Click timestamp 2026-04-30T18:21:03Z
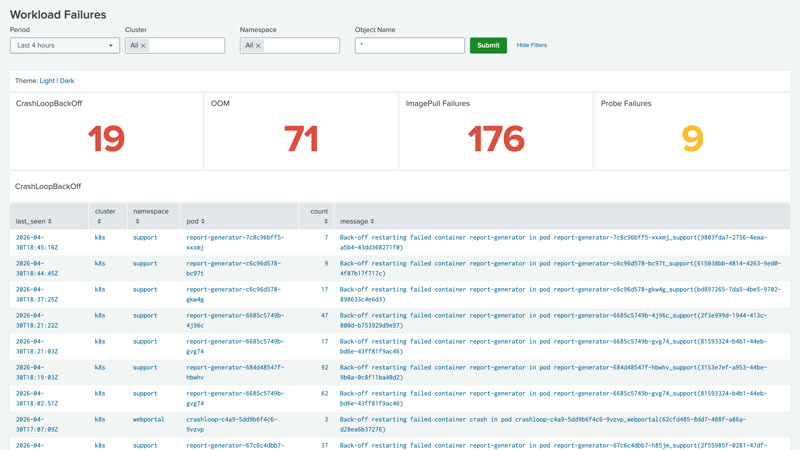 37,346
